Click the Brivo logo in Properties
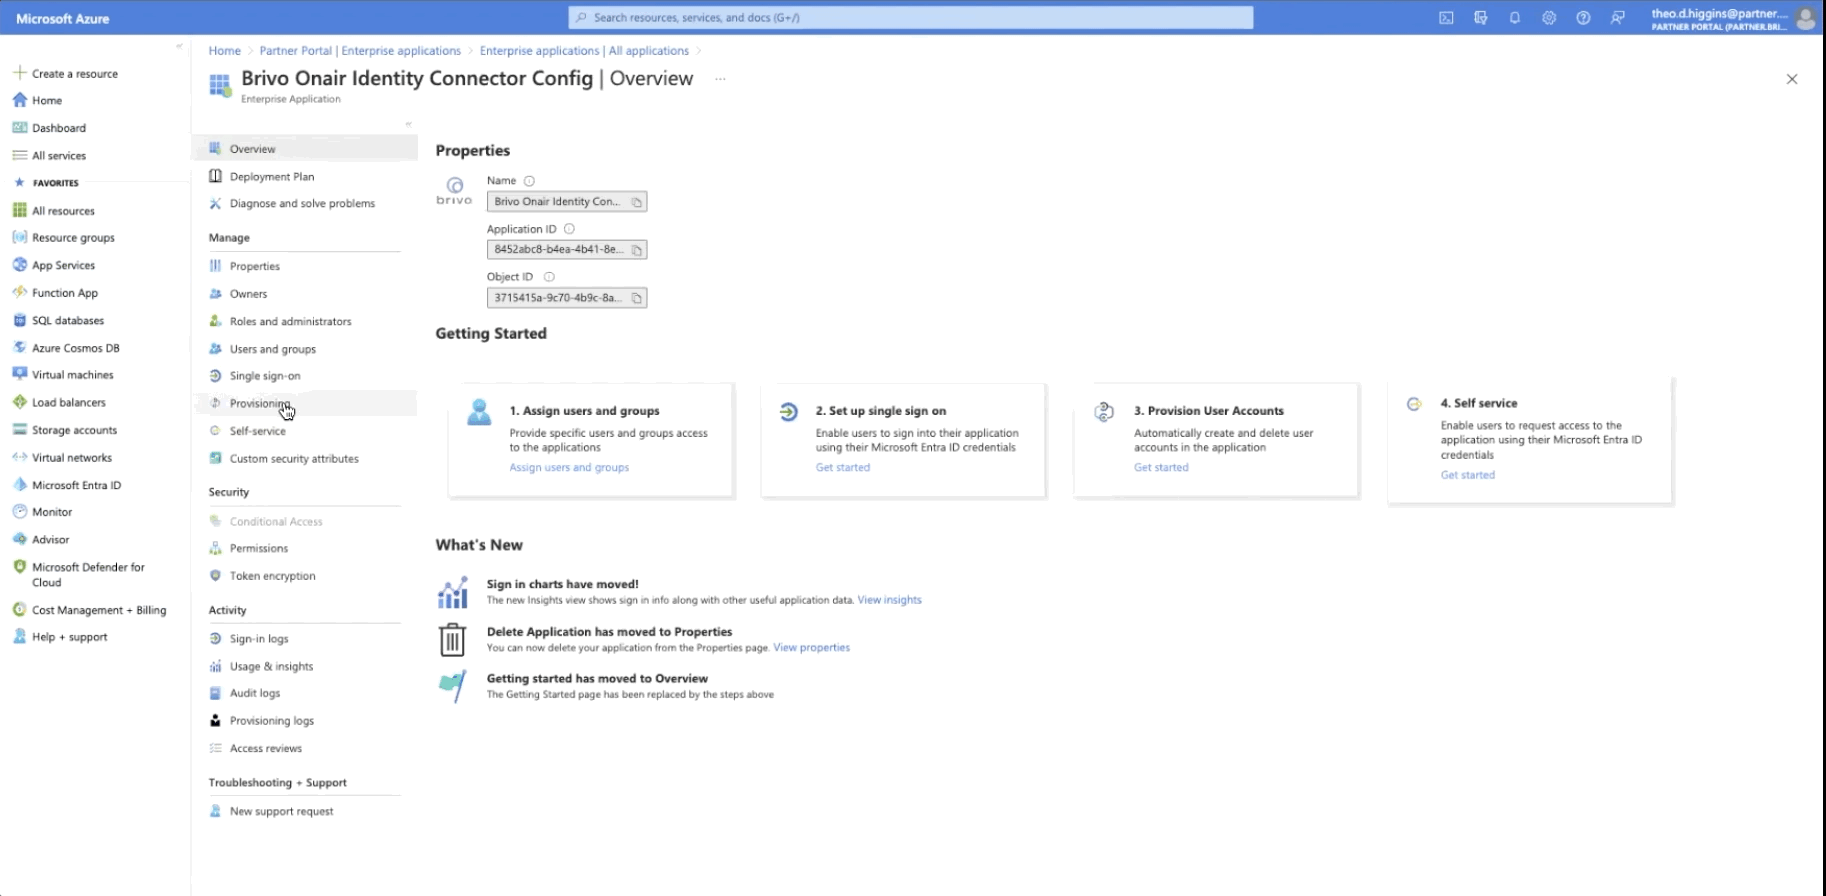The height and width of the screenshot is (896, 1826). pyautogui.click(x=454, y=191)
